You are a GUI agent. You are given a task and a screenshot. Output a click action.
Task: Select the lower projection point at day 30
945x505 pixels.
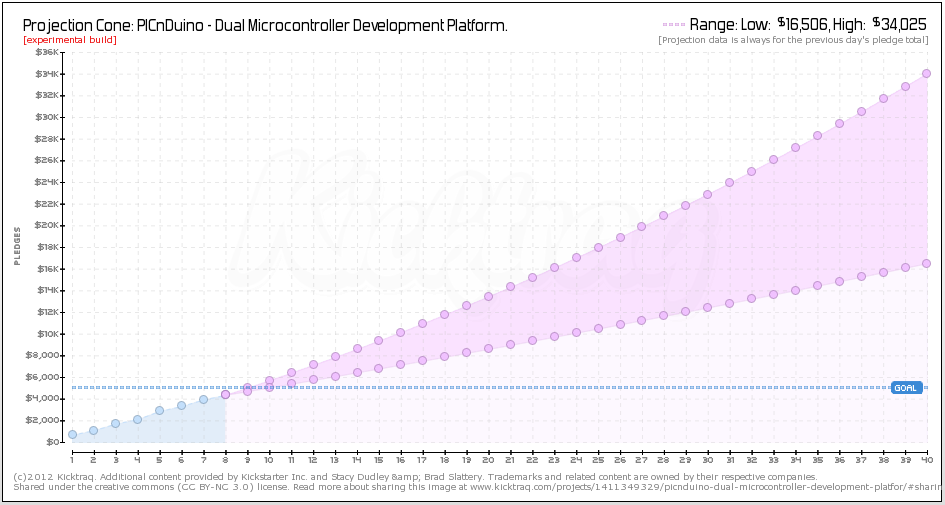pyautogui.click(x=708, y=307)
